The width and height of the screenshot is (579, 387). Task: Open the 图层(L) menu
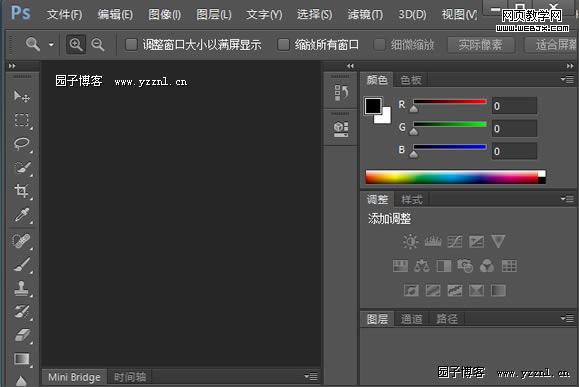(x=214, y=15)
